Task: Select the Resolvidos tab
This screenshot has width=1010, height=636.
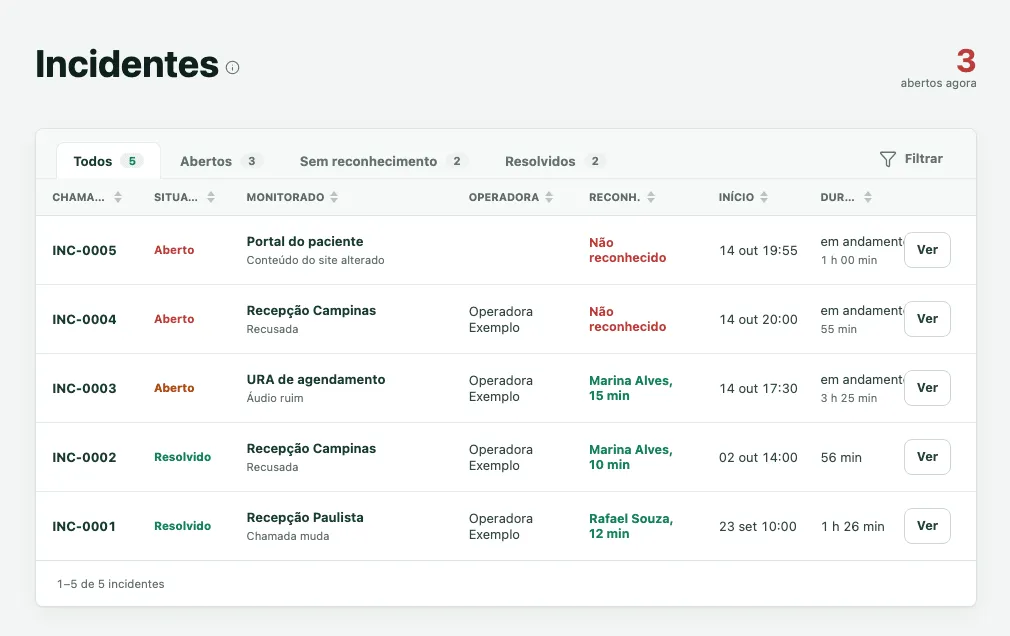Action: [555, 161]
